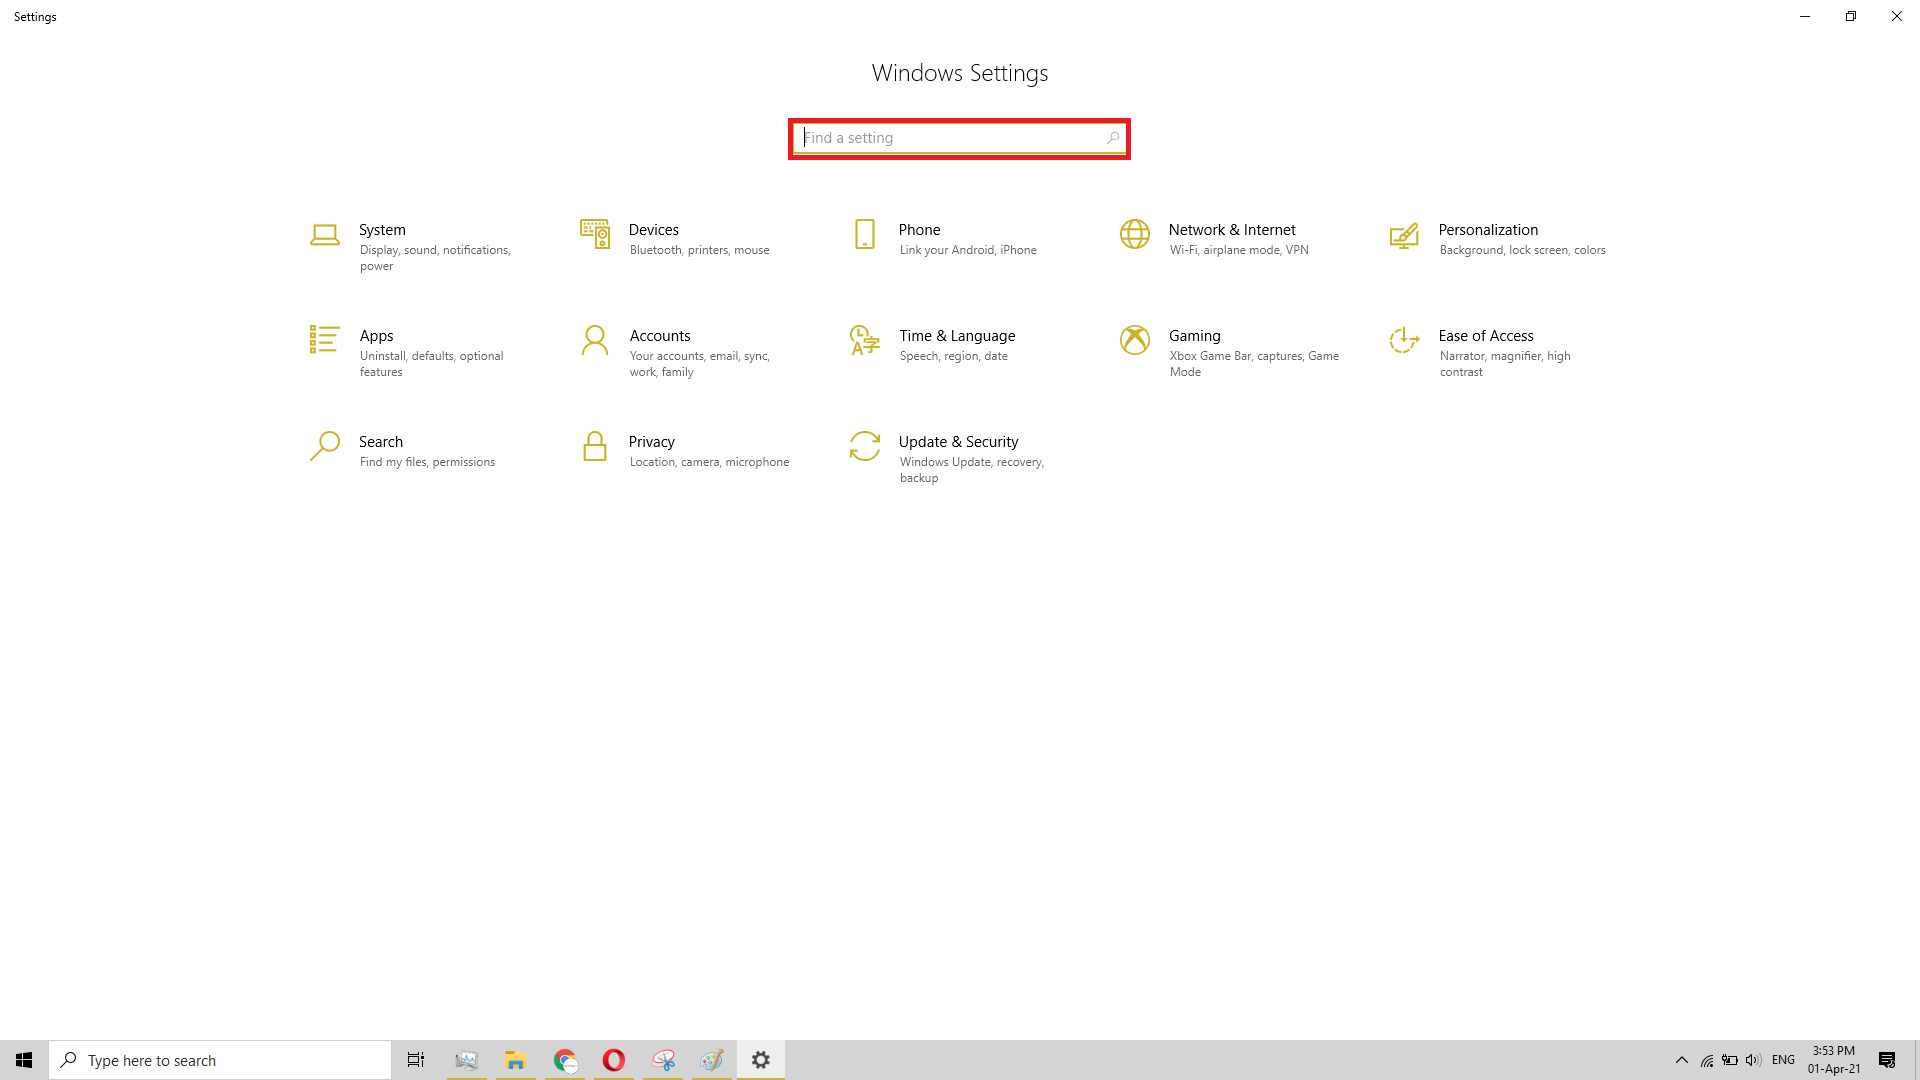Viewport: 1920px width, 1080px height.
Task: Click the Ease of Access heading
Action: 1486,336
